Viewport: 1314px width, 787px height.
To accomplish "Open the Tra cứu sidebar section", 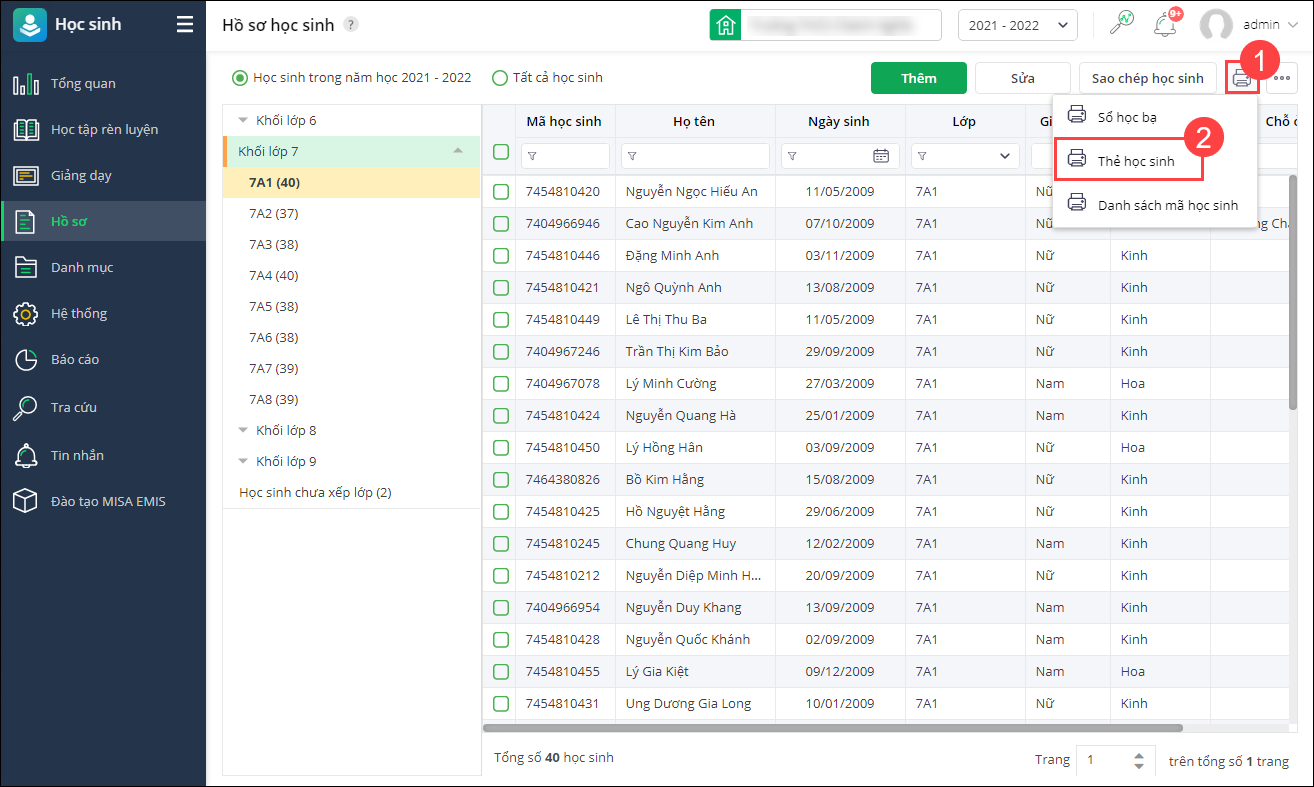I will (74, 407).
